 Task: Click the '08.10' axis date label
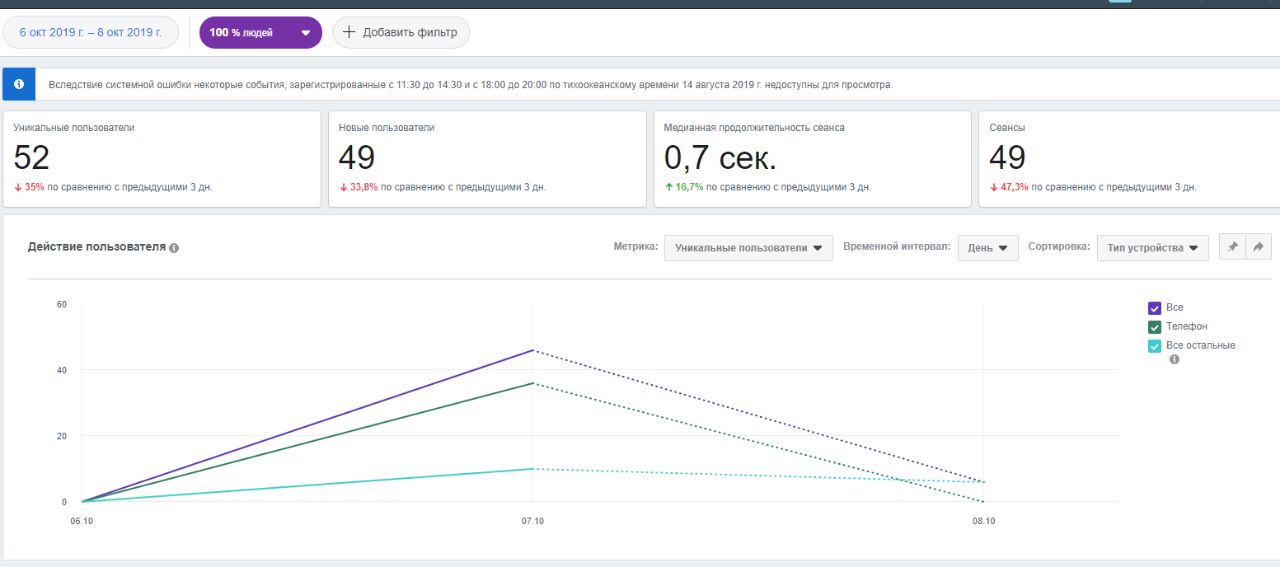[983, 521]
